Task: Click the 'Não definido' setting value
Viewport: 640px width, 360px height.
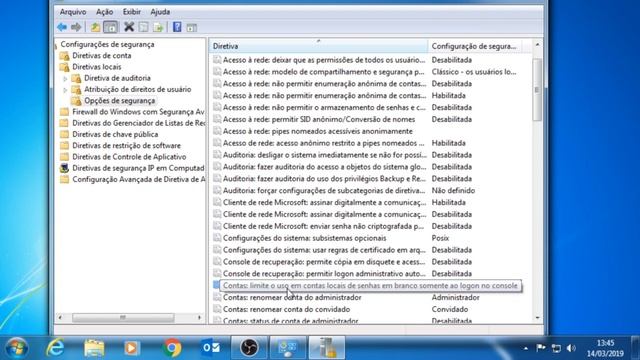Action: pyautogui.click(x=453, y=190)
